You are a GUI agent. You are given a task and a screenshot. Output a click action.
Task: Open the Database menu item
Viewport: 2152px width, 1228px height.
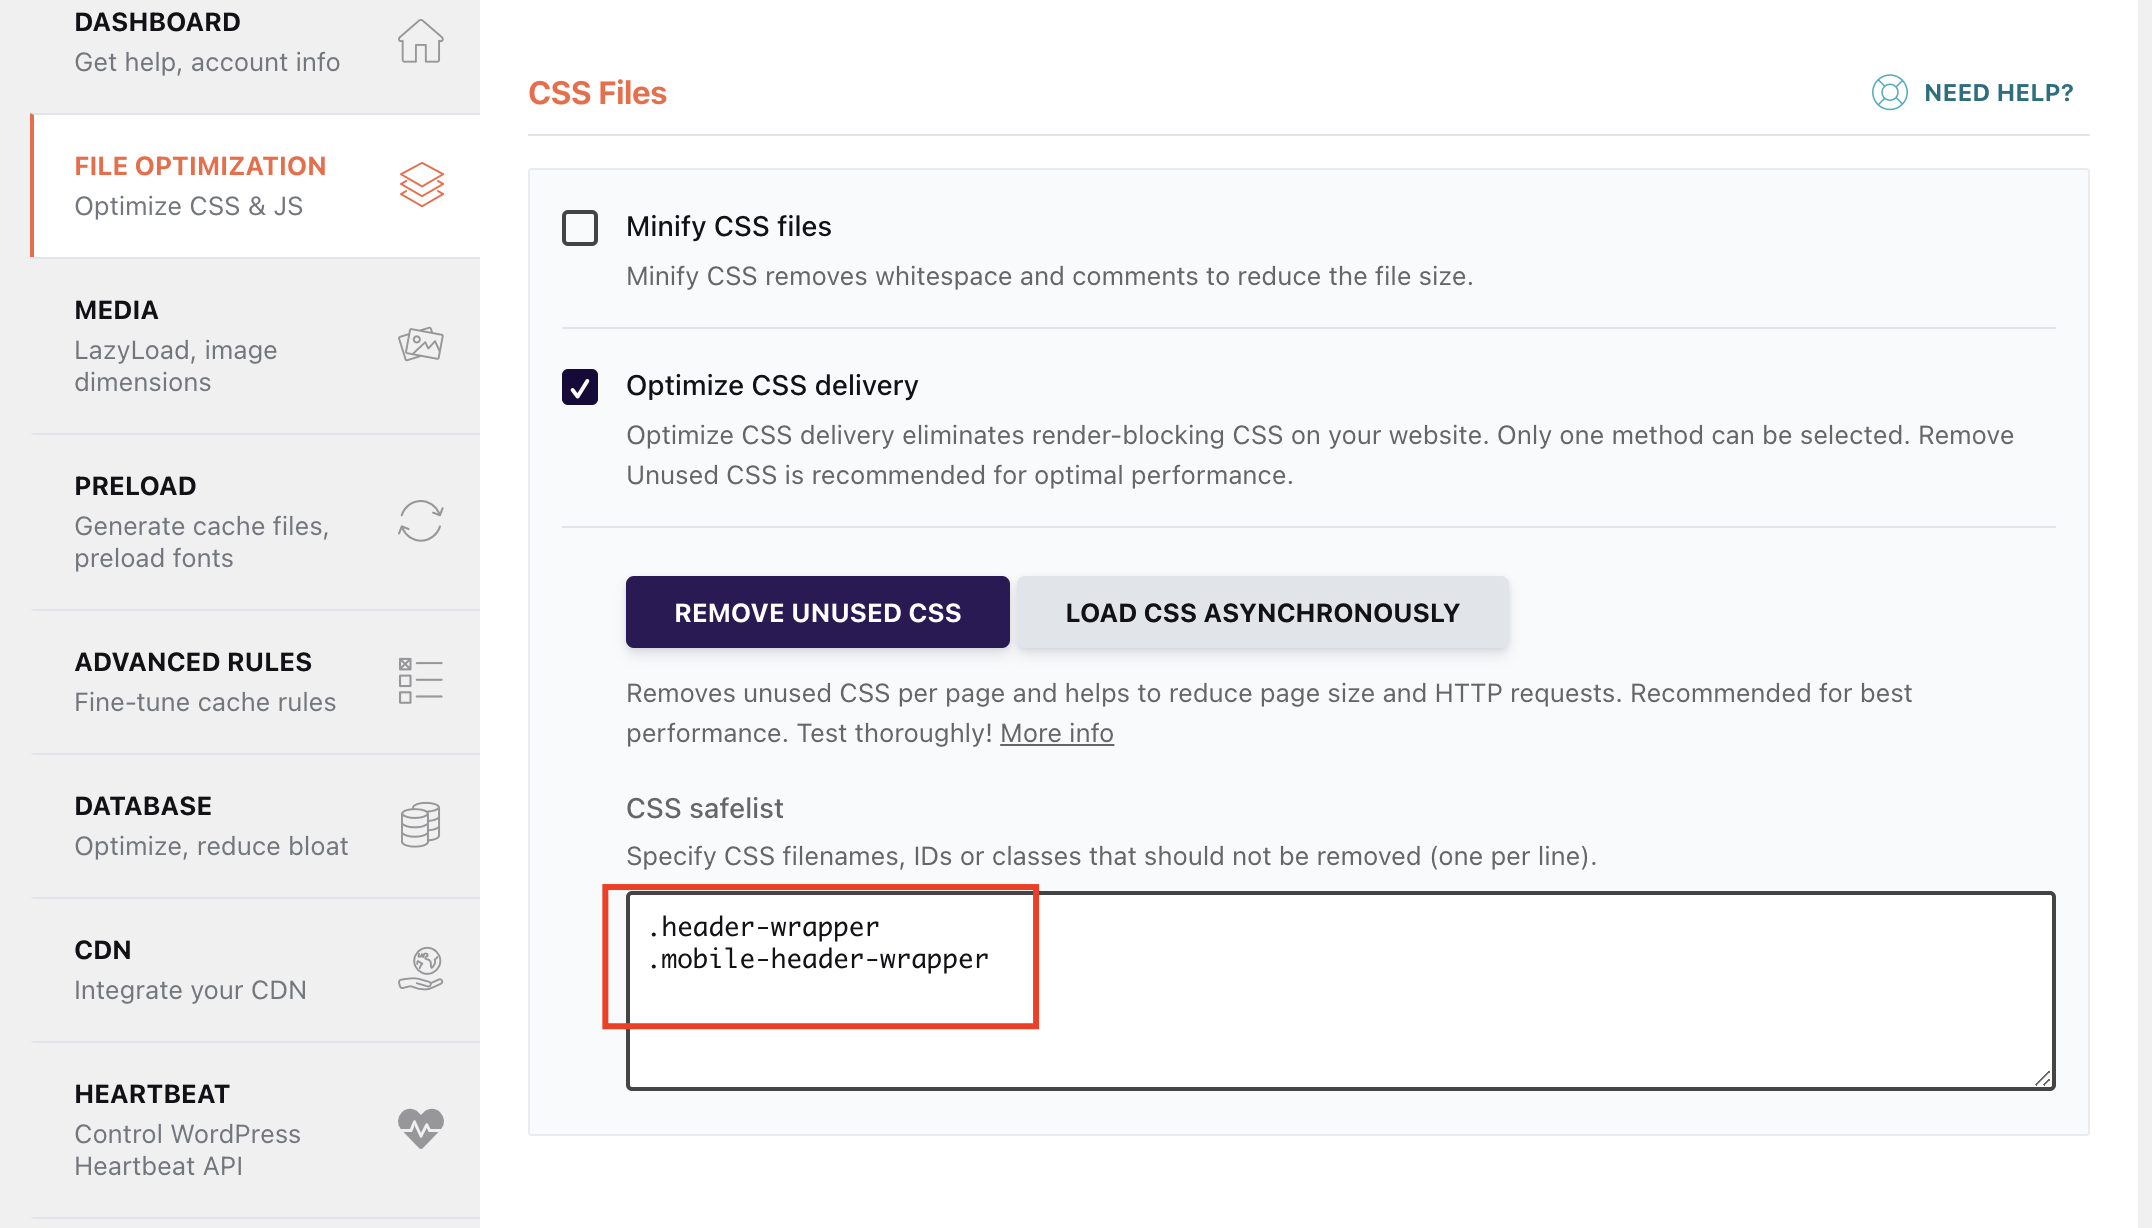pyautogui.click(x=256, y=826)
